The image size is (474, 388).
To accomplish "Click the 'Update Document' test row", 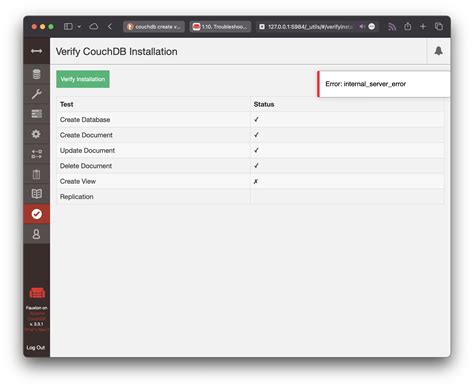I will click(250, 150).
